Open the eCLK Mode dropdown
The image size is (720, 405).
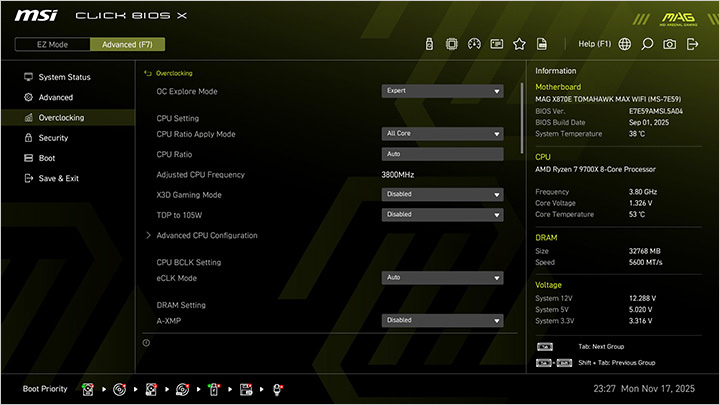[442, 278]
